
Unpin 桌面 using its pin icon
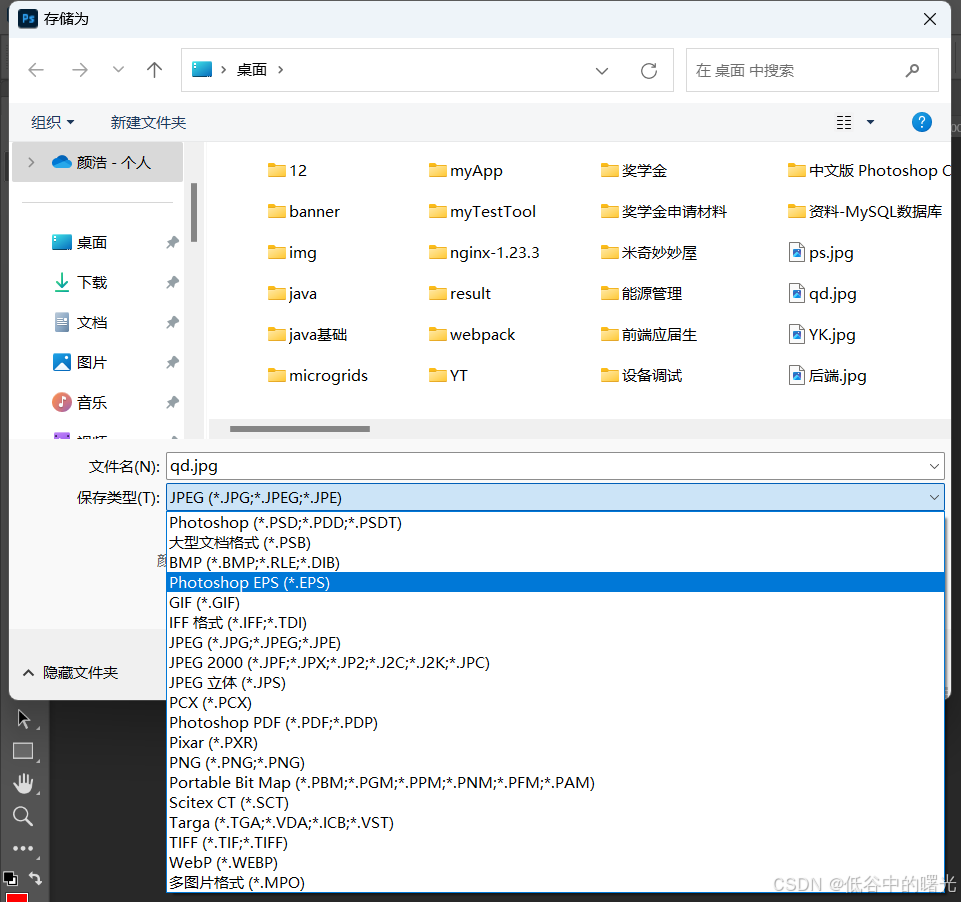pos(172,243)
